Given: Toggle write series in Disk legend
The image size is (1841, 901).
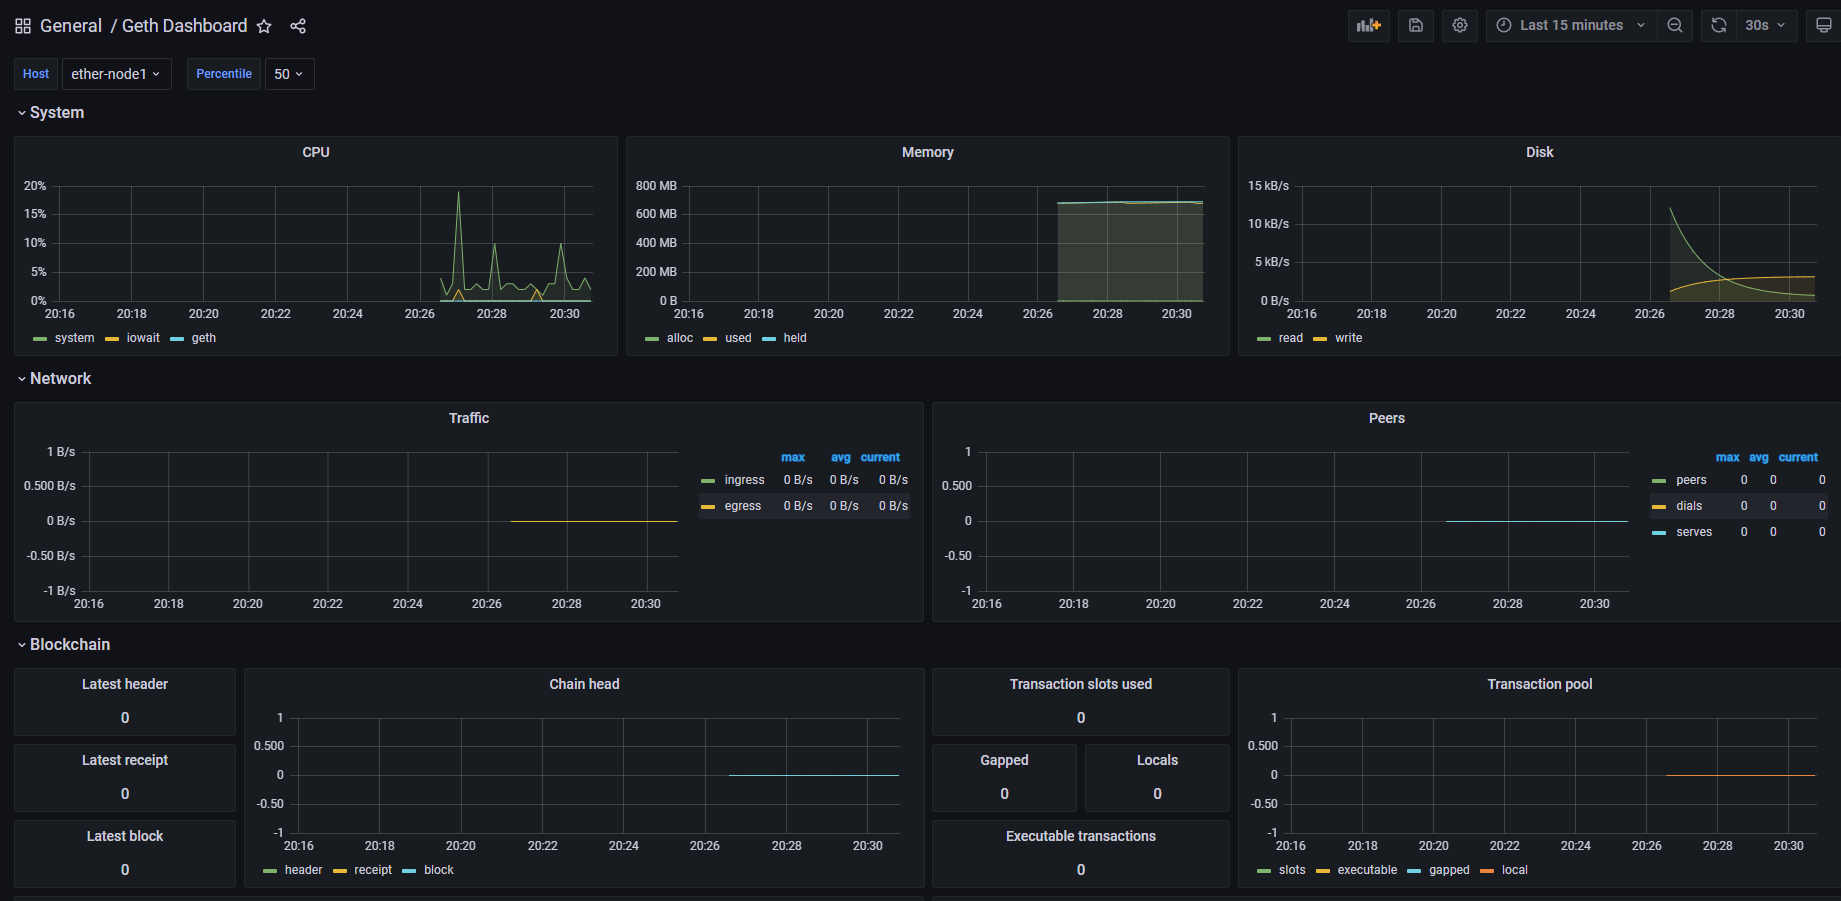Looking at the screenshot, I should (x=1349, y=338).
